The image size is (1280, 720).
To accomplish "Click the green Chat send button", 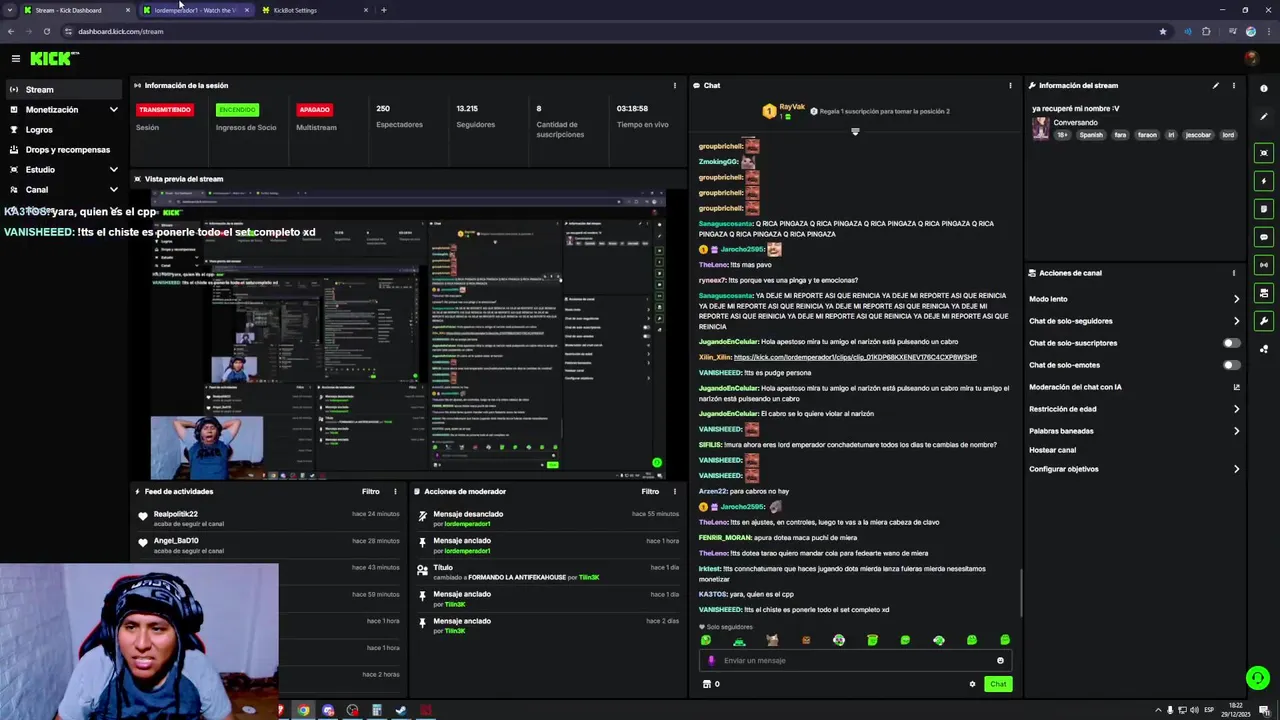I will point(998,684).
